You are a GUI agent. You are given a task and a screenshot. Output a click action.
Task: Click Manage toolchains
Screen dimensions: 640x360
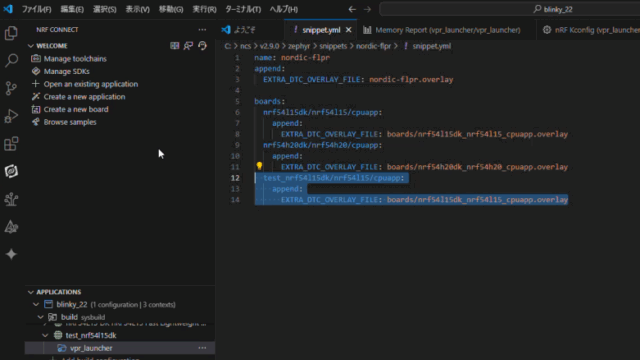[x=75, y=59]
